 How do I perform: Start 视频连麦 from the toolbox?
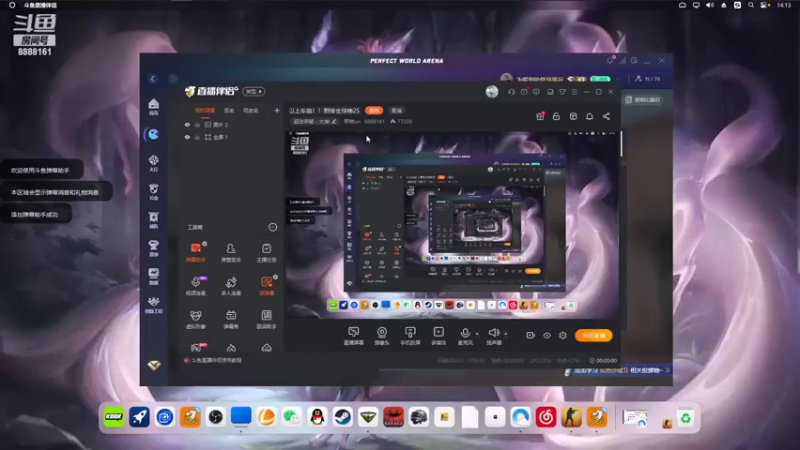(195, 286)
